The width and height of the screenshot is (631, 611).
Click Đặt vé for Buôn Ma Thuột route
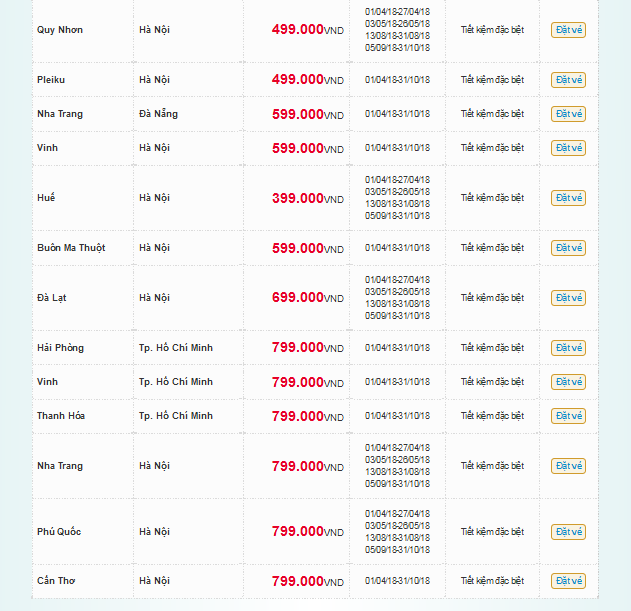(x=568, y=248)
